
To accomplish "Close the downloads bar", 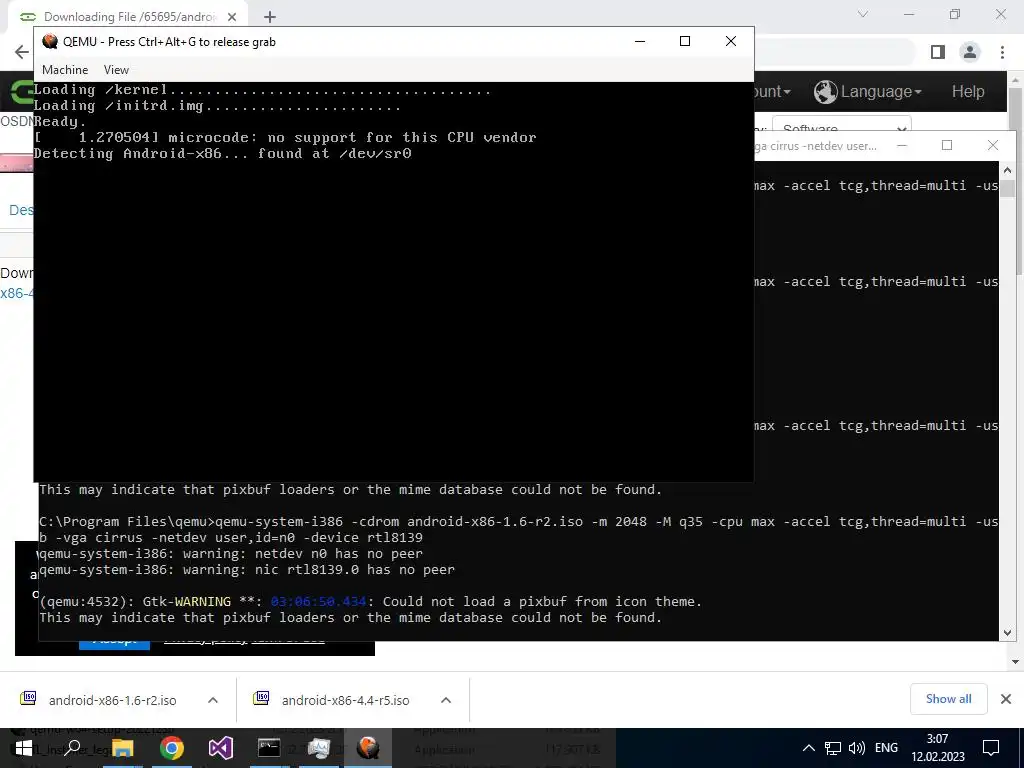I will (x=1006, y=699).
